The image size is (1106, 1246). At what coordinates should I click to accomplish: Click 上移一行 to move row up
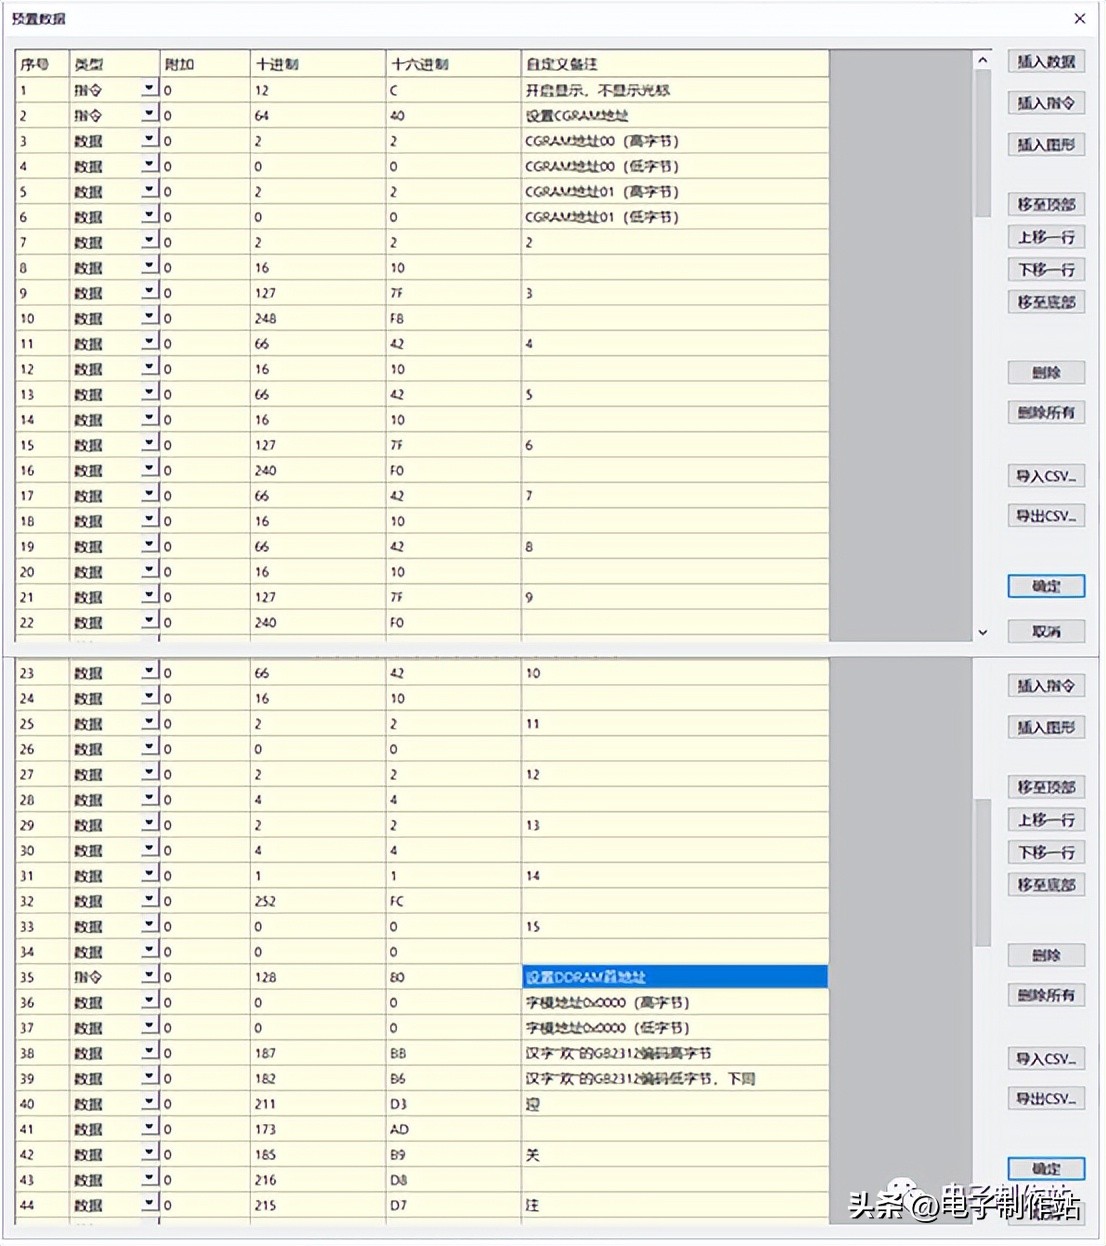click(1046, 237)
